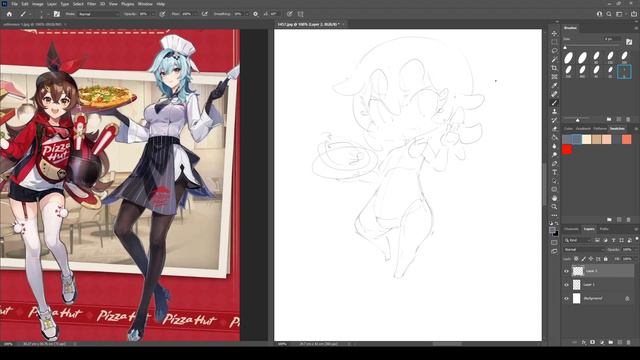Viewport: 640px width, 360px height.
Task: Hide the top selected layer with eye icon
Action: 567,271
